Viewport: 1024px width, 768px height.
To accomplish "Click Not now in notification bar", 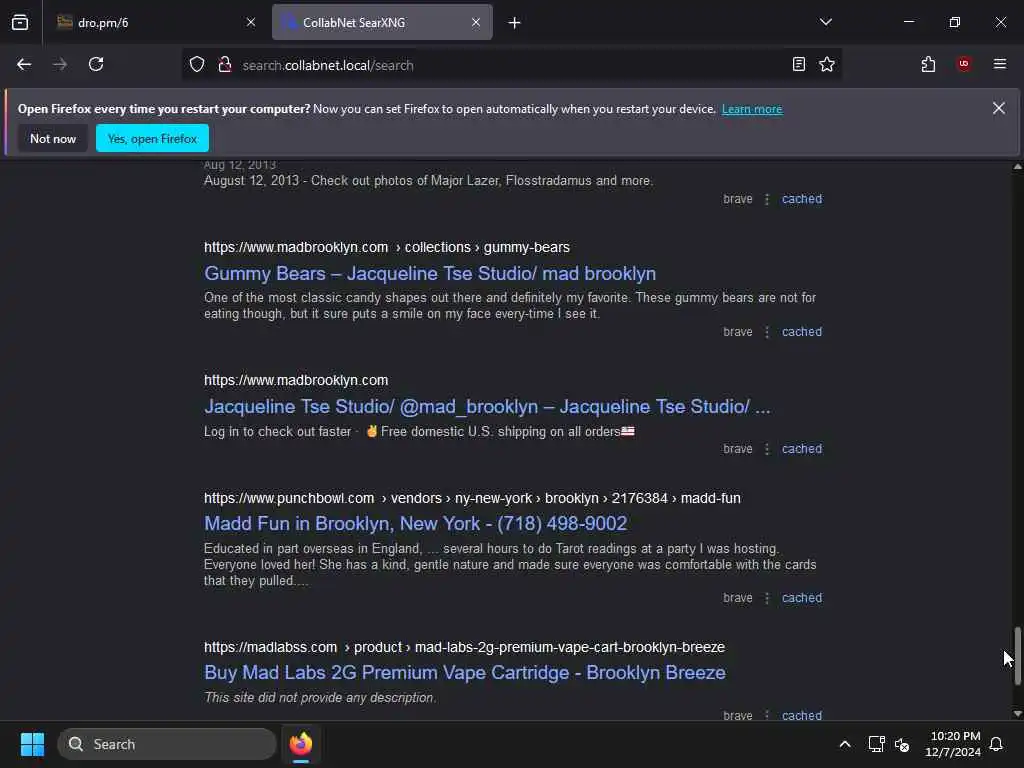I will coord(53,138).
